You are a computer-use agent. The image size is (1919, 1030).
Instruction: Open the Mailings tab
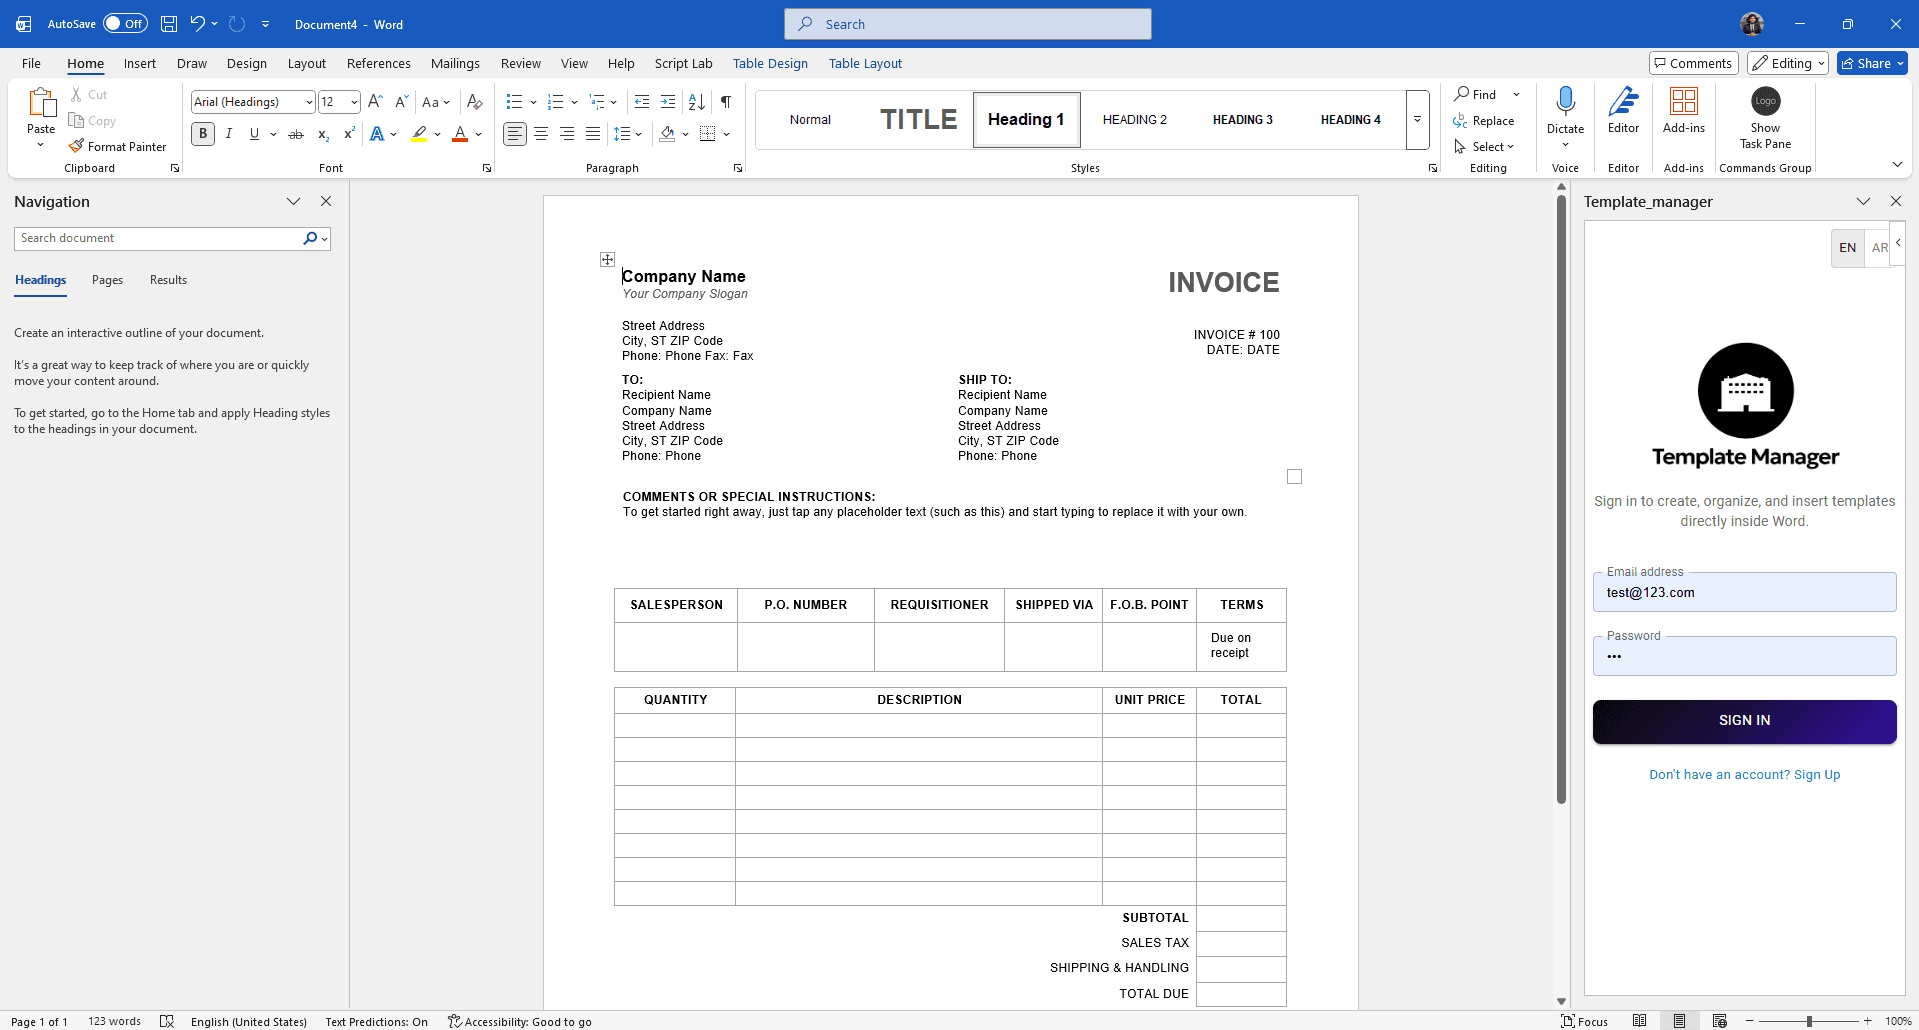click(x=455, y=63)
